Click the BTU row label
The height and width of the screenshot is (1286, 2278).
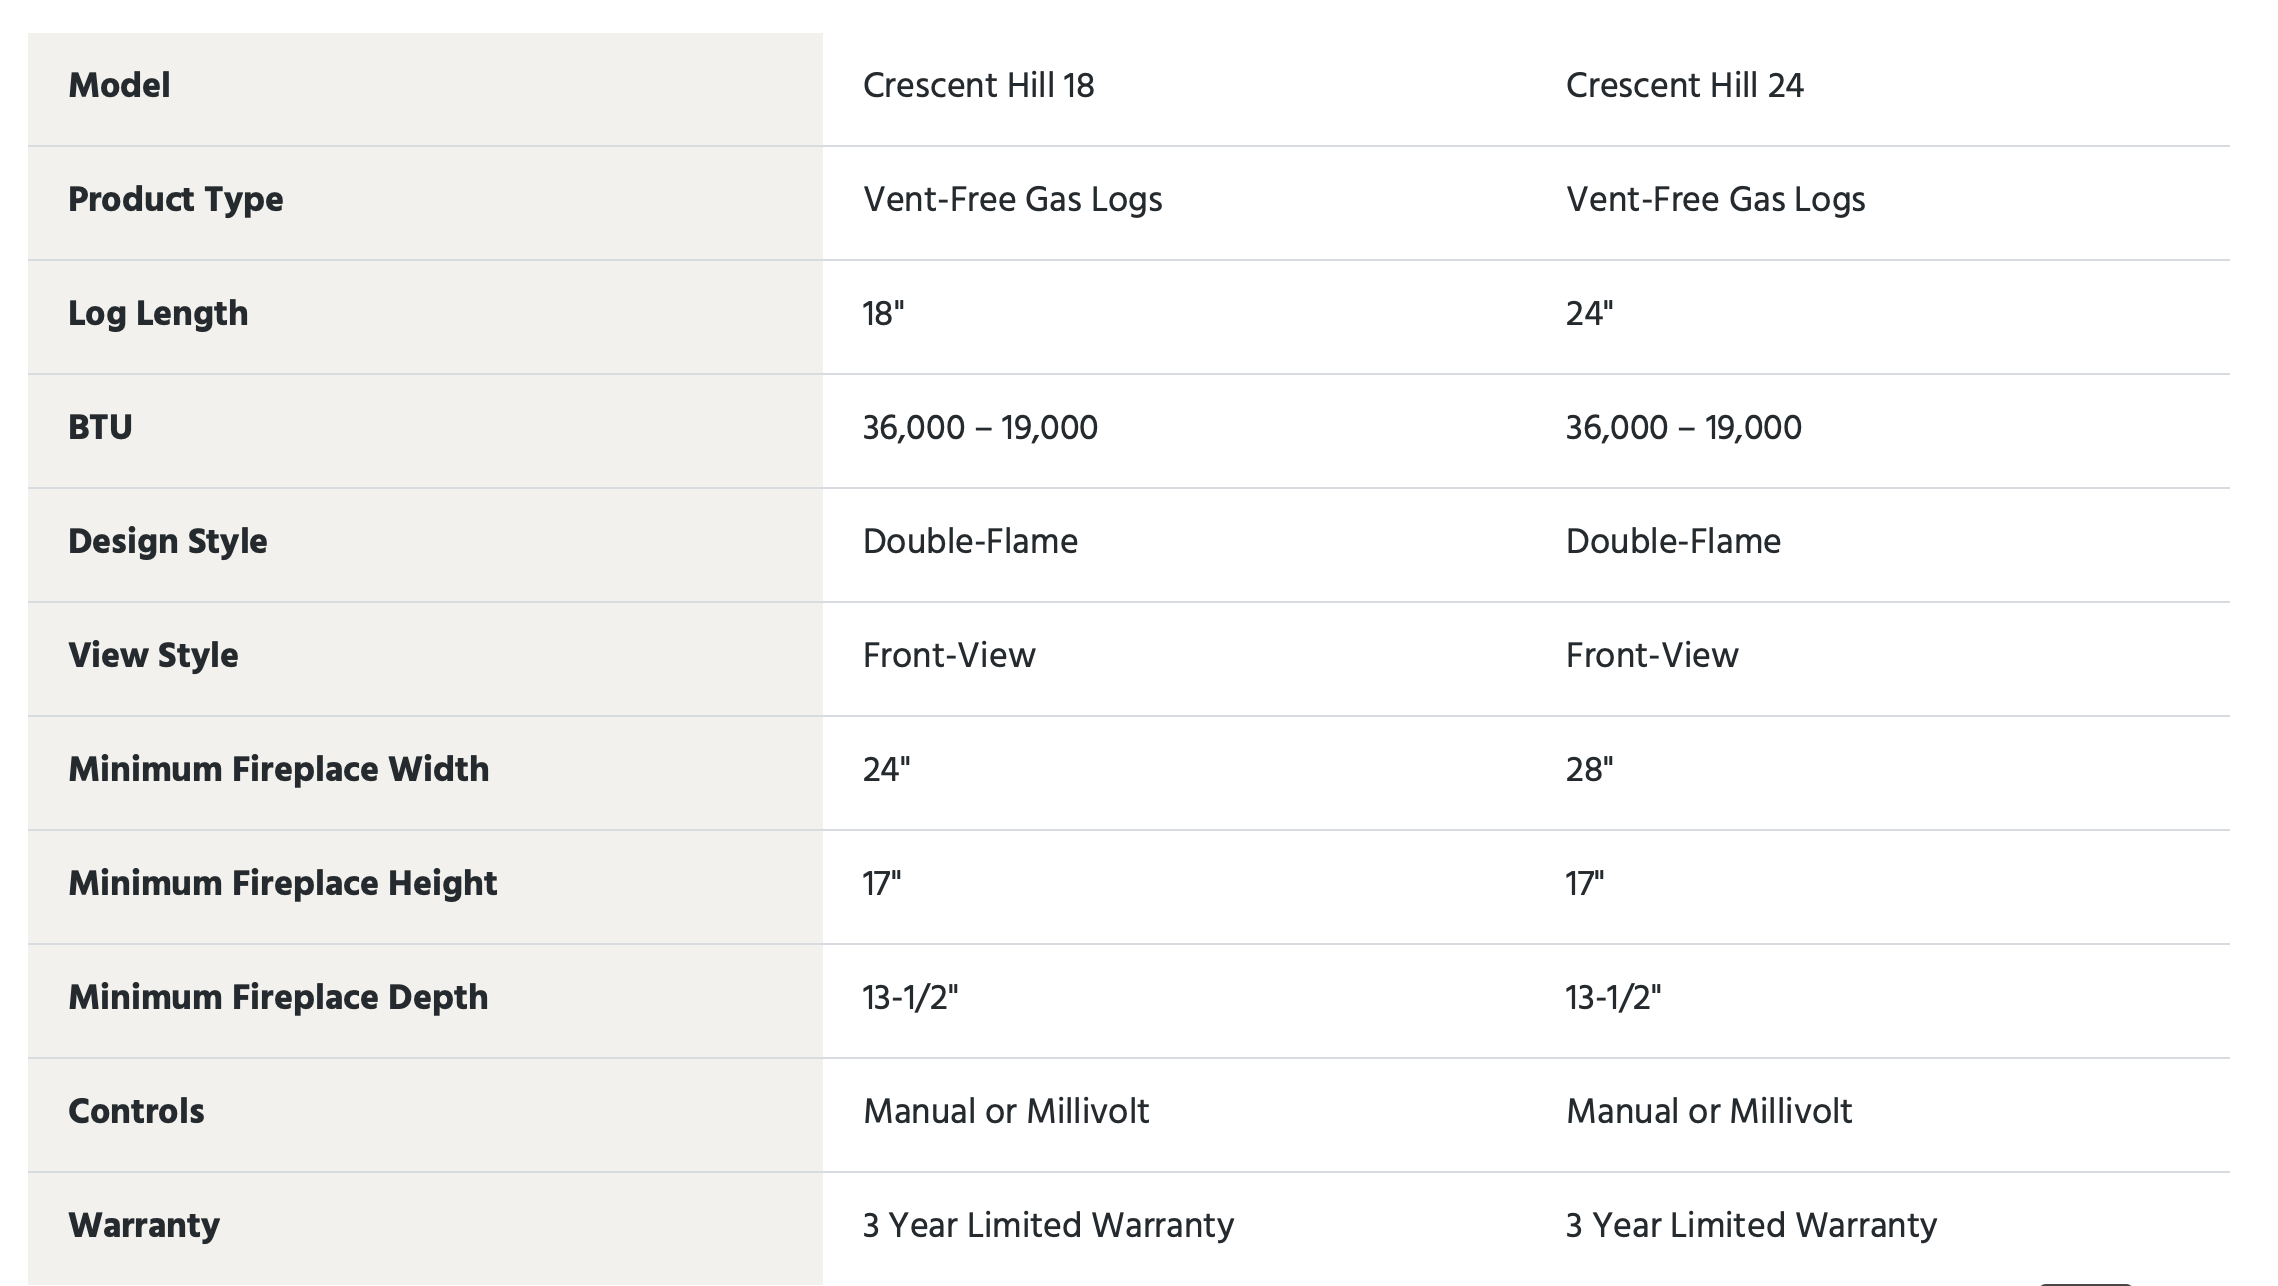[x=100, y=428]
